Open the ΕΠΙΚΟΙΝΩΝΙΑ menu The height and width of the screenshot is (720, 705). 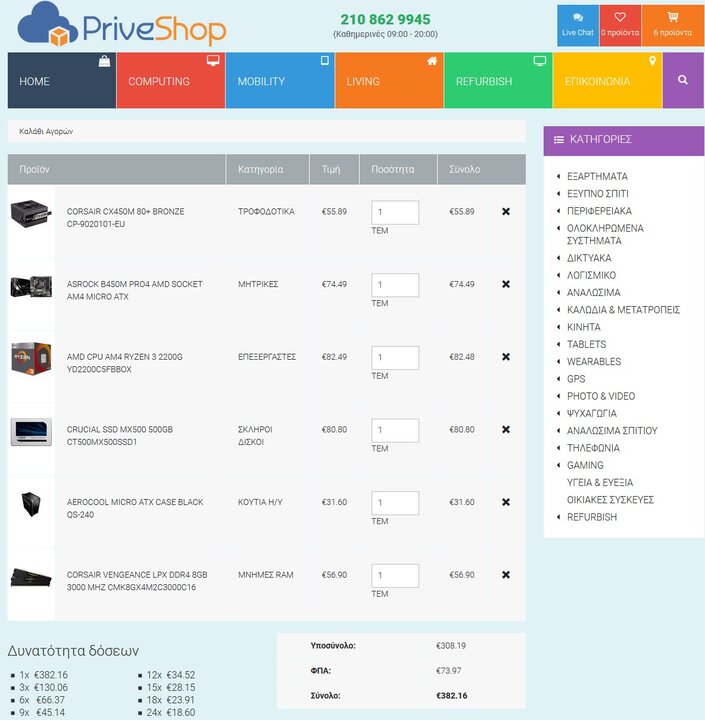(607, 80)
